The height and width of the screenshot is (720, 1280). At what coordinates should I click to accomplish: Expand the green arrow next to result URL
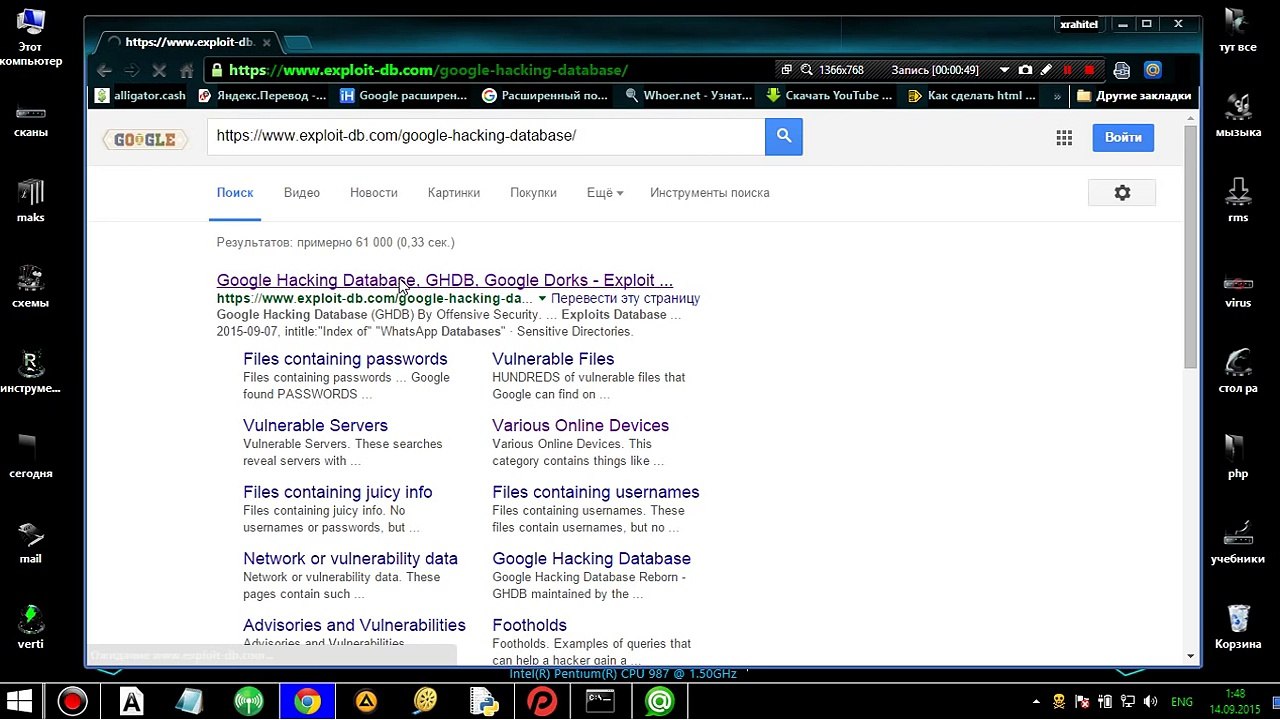point(542,298)
